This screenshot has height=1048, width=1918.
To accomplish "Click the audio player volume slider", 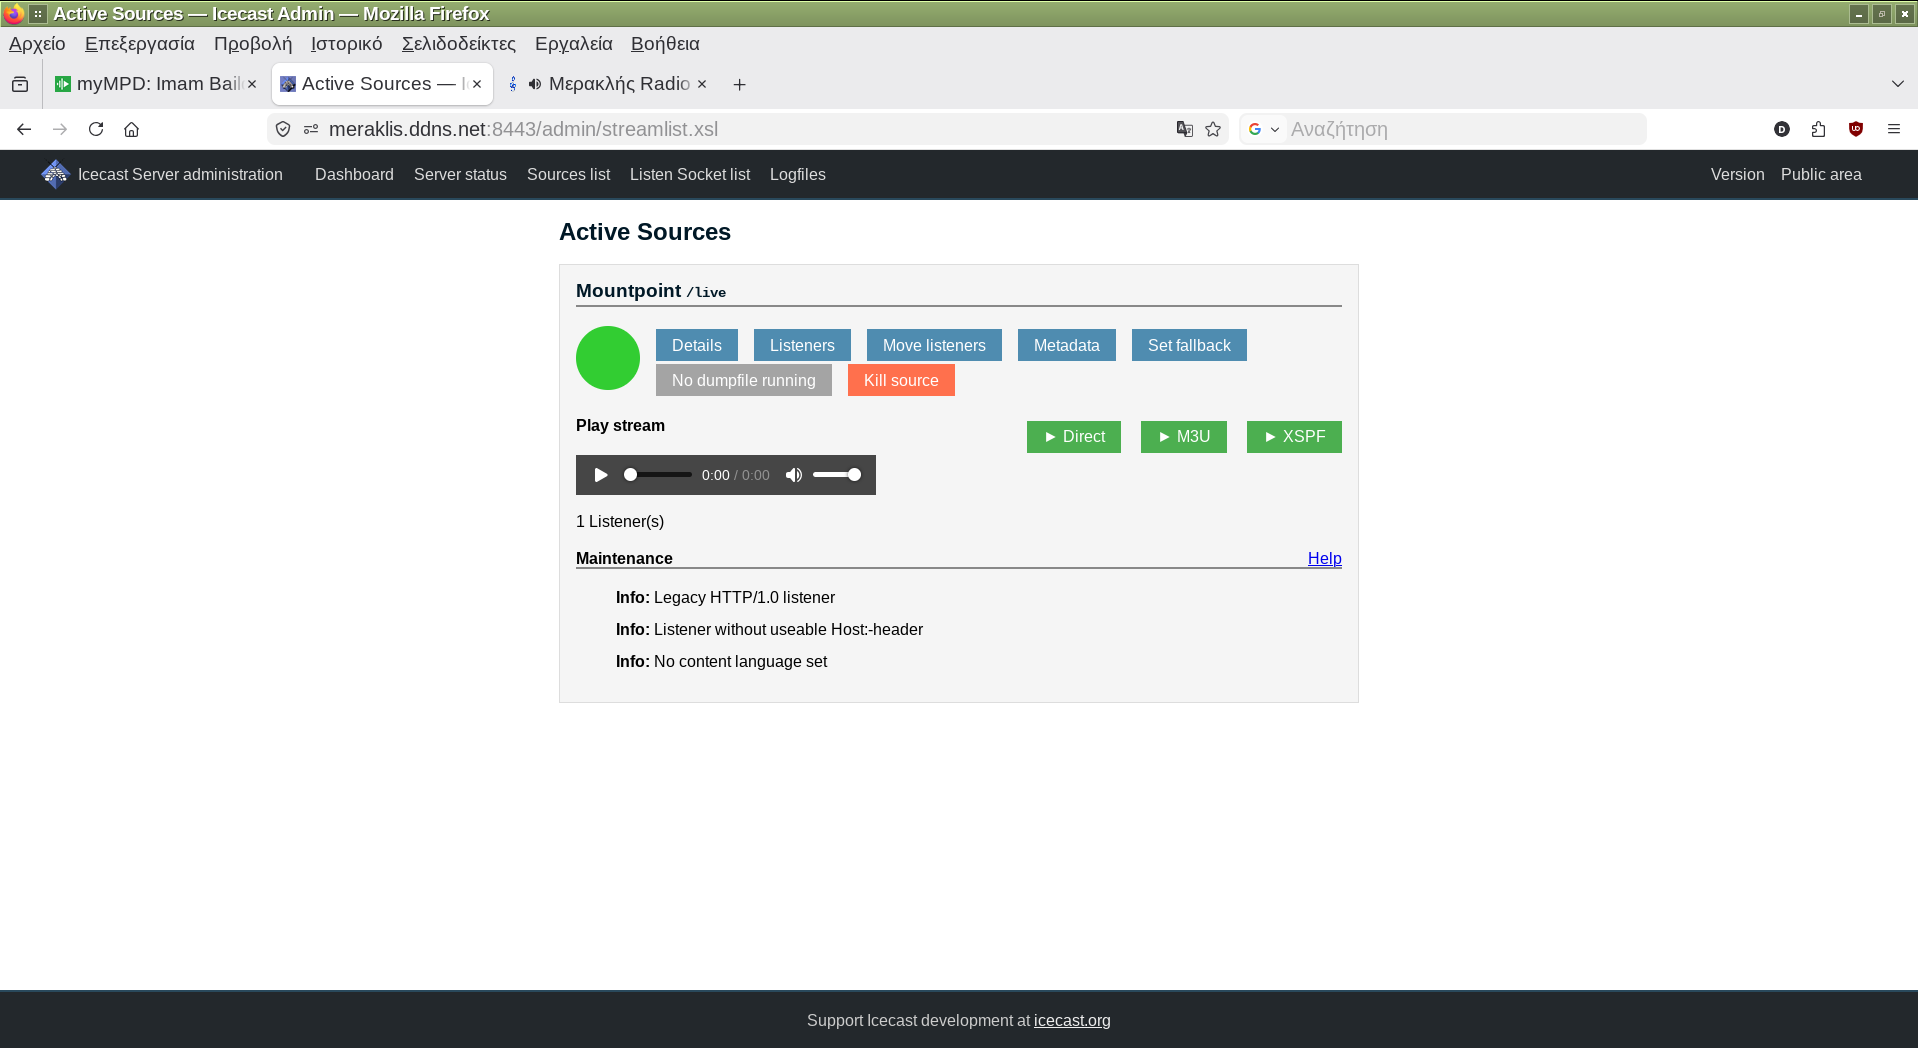I will click(836, 475).
